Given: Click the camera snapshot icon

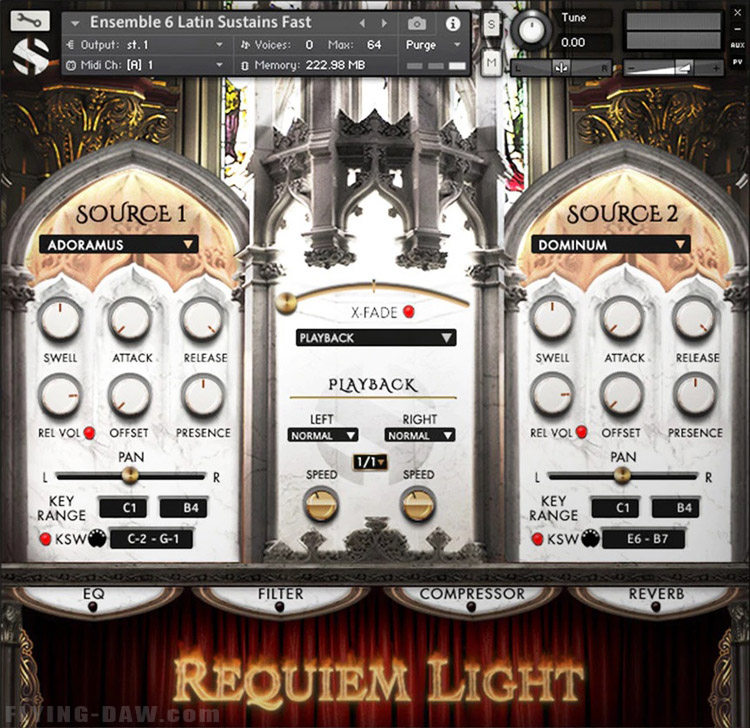Looking at the screenshot, I should [x=417, y=23].
